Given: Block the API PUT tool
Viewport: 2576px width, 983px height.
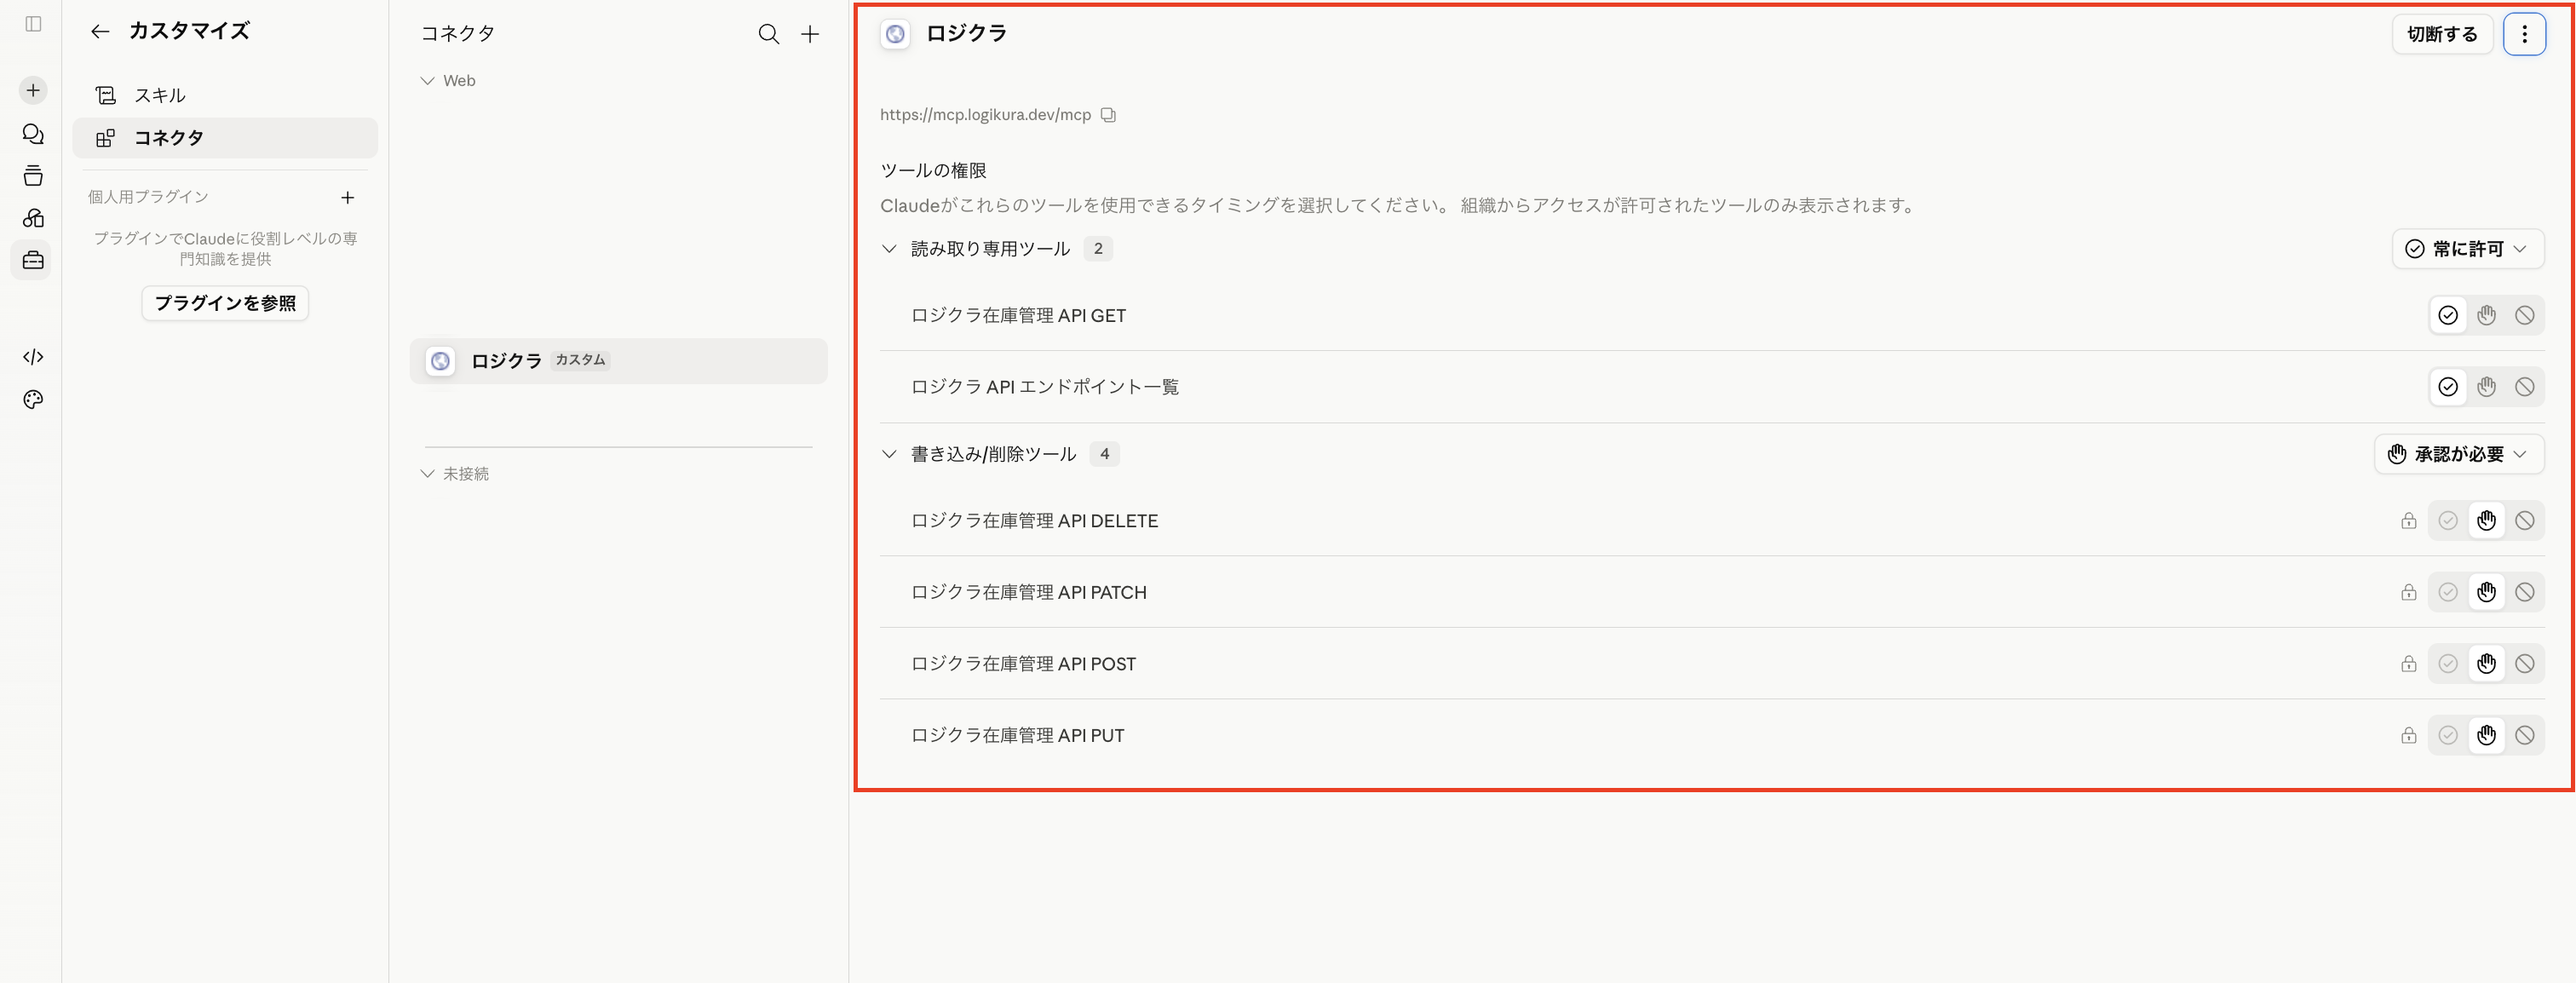Looking at the screenshot, I should tap(2525, 736).
